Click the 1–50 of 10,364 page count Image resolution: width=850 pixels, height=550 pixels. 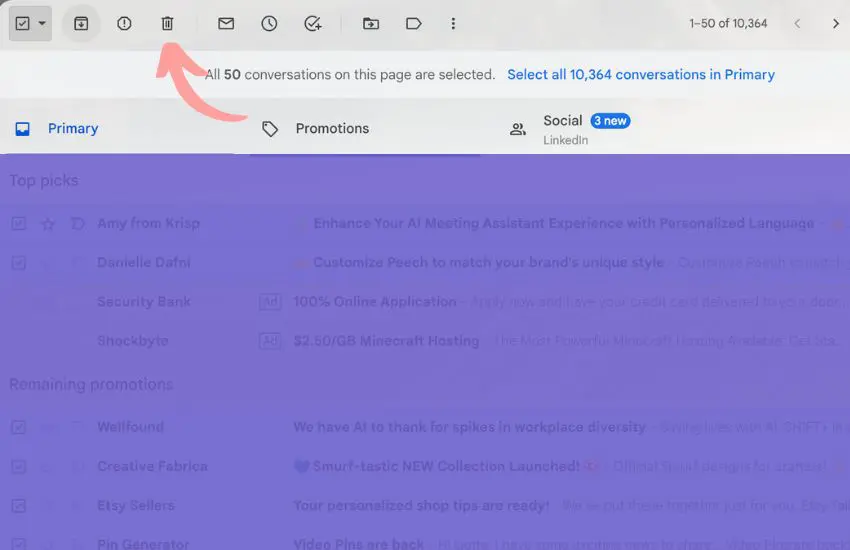tap(728, 23)
